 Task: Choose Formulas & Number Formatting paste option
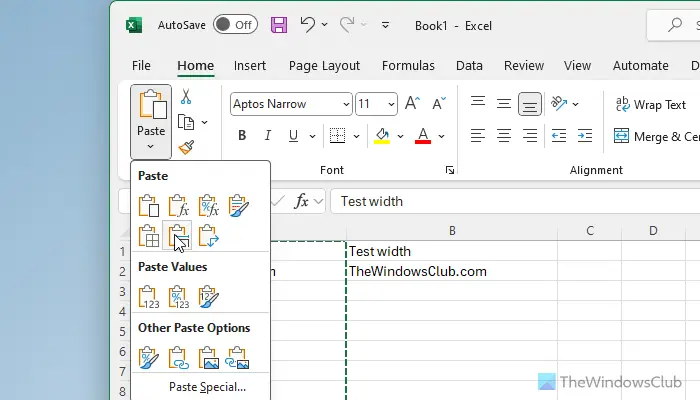[208, 206]
